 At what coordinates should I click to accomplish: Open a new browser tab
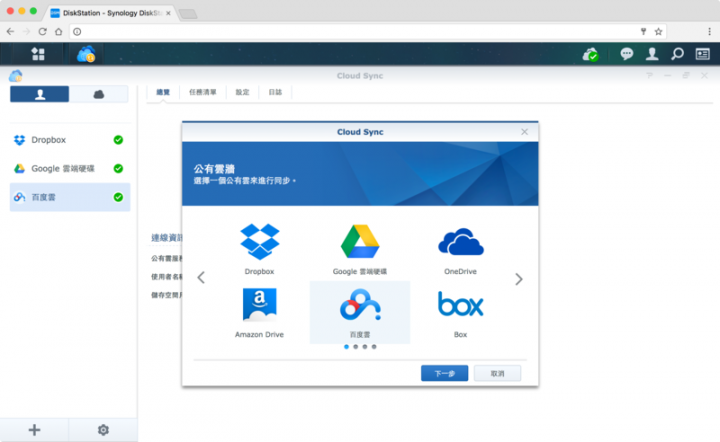pos(188,14)
